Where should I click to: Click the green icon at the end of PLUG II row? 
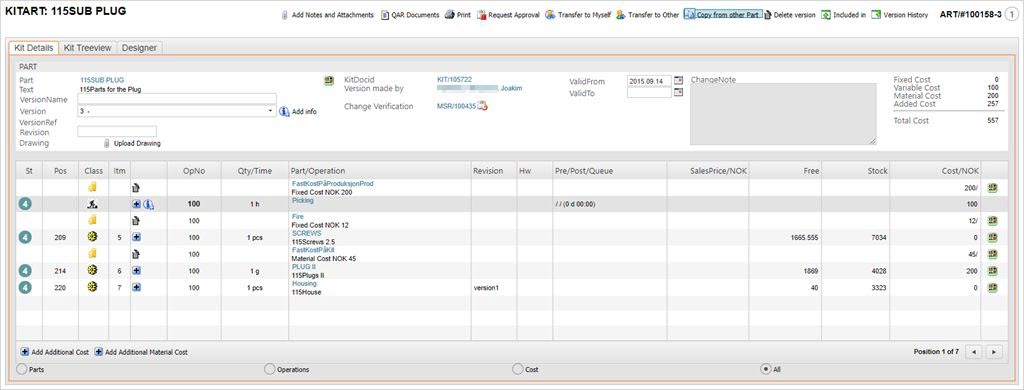[993, 270]
